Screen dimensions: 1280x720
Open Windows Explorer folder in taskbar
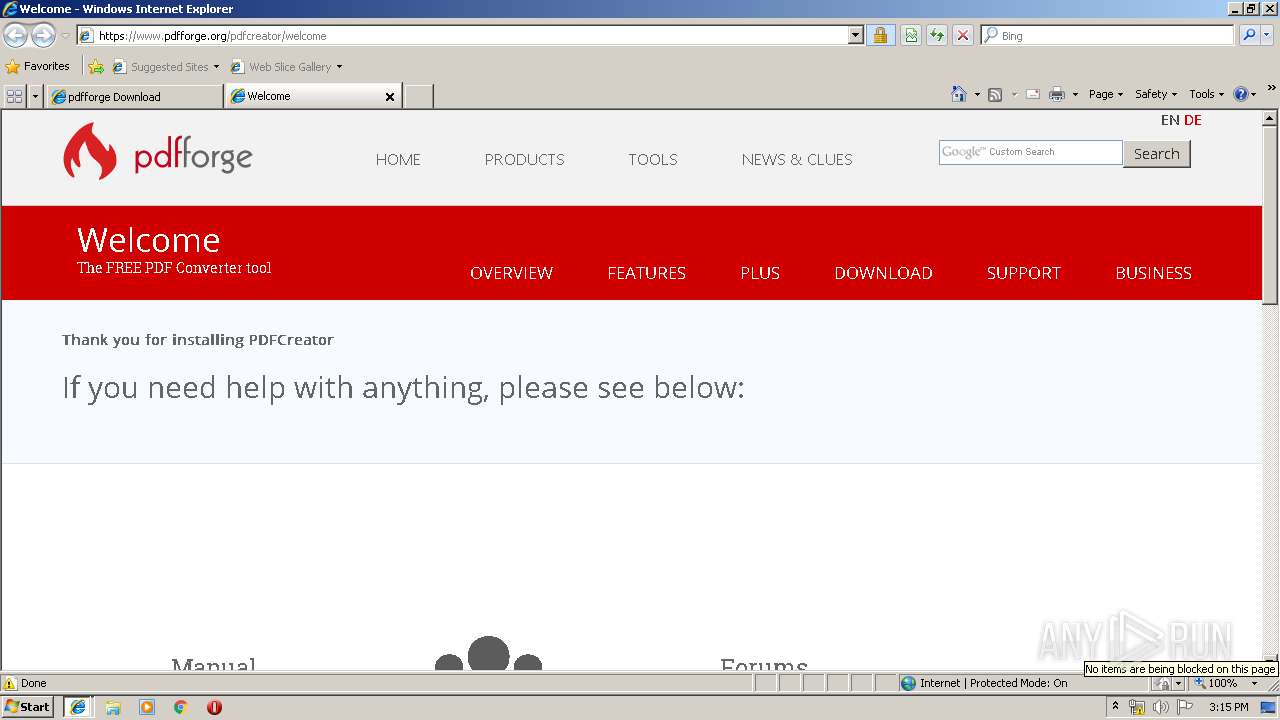[113, 707]
